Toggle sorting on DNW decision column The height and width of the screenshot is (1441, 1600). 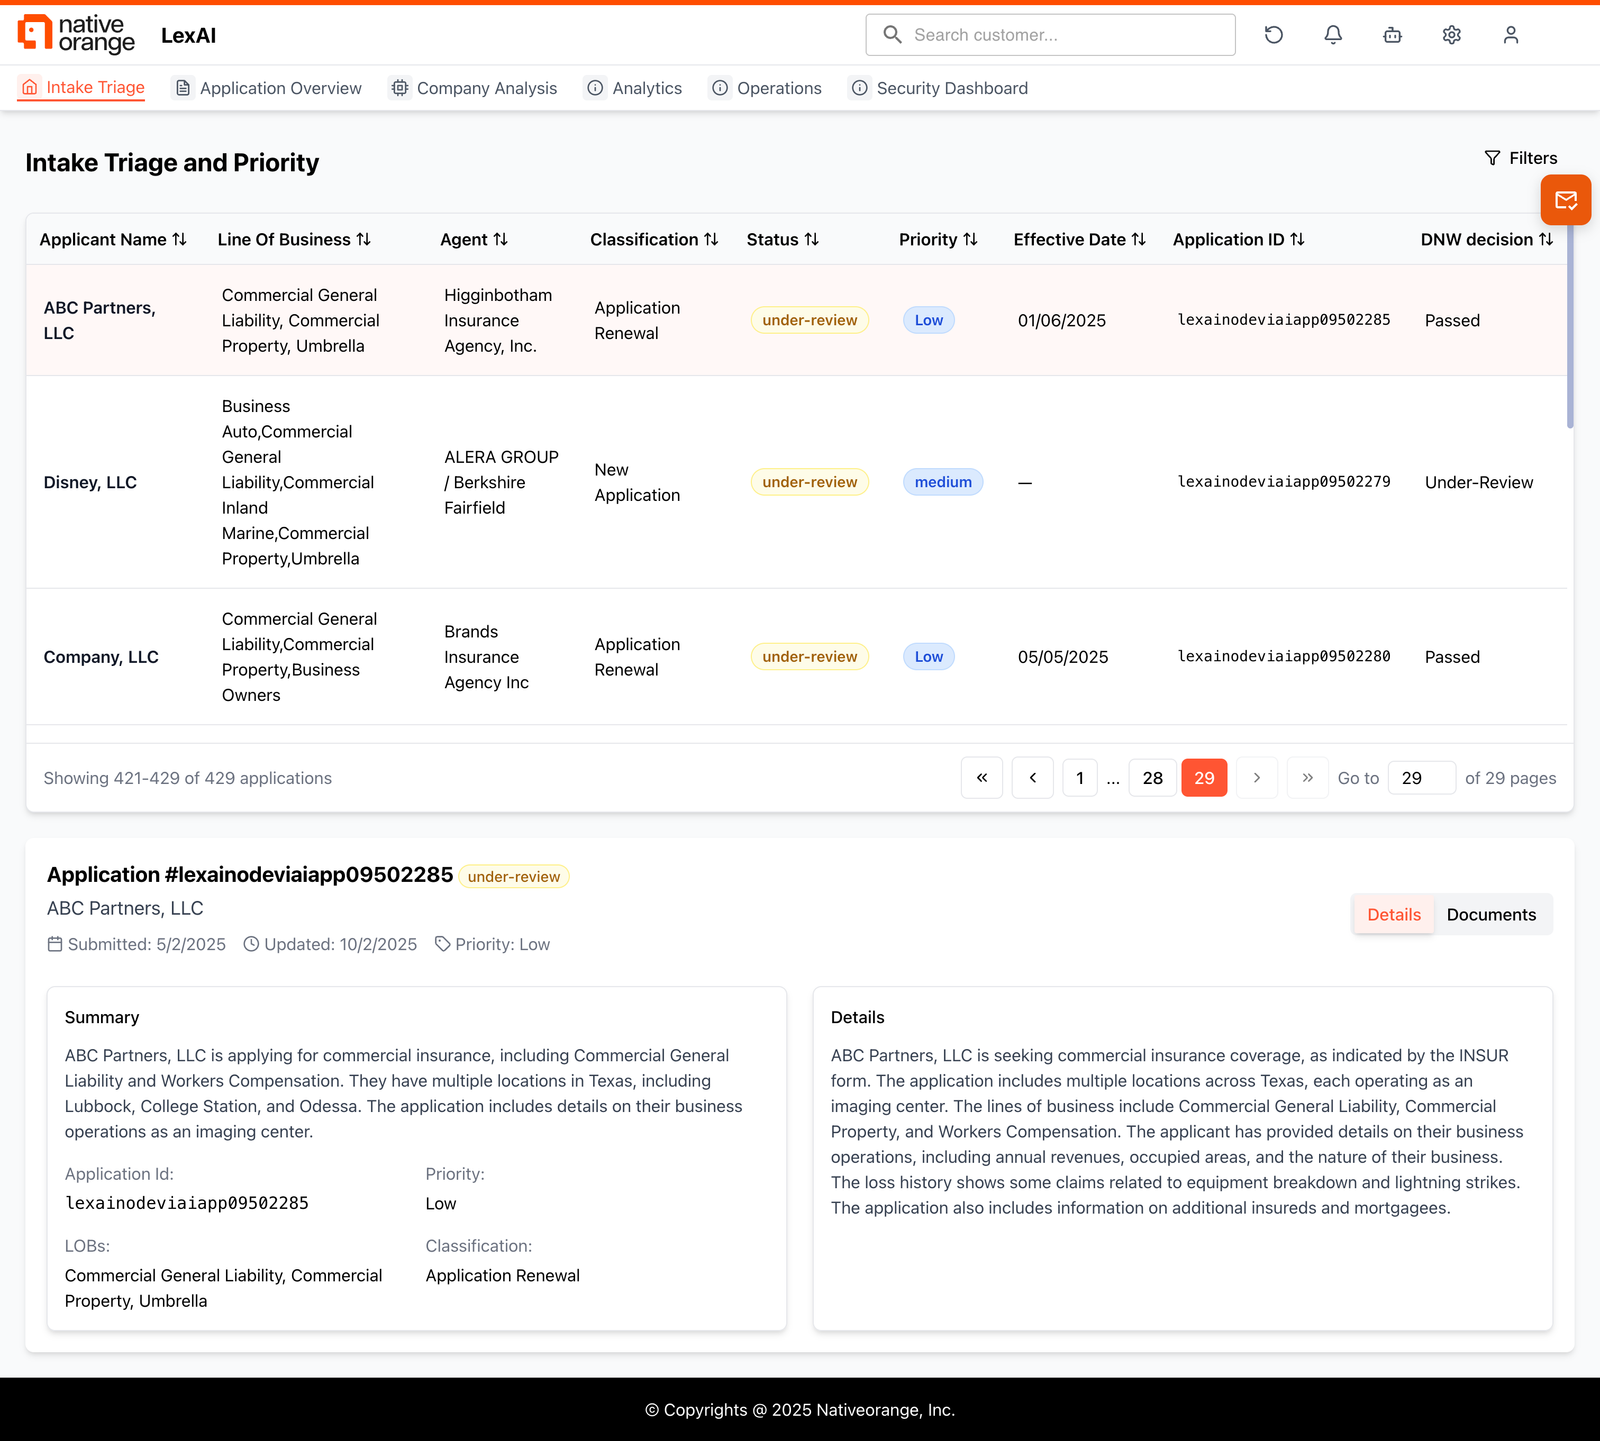click(1546, 239)
